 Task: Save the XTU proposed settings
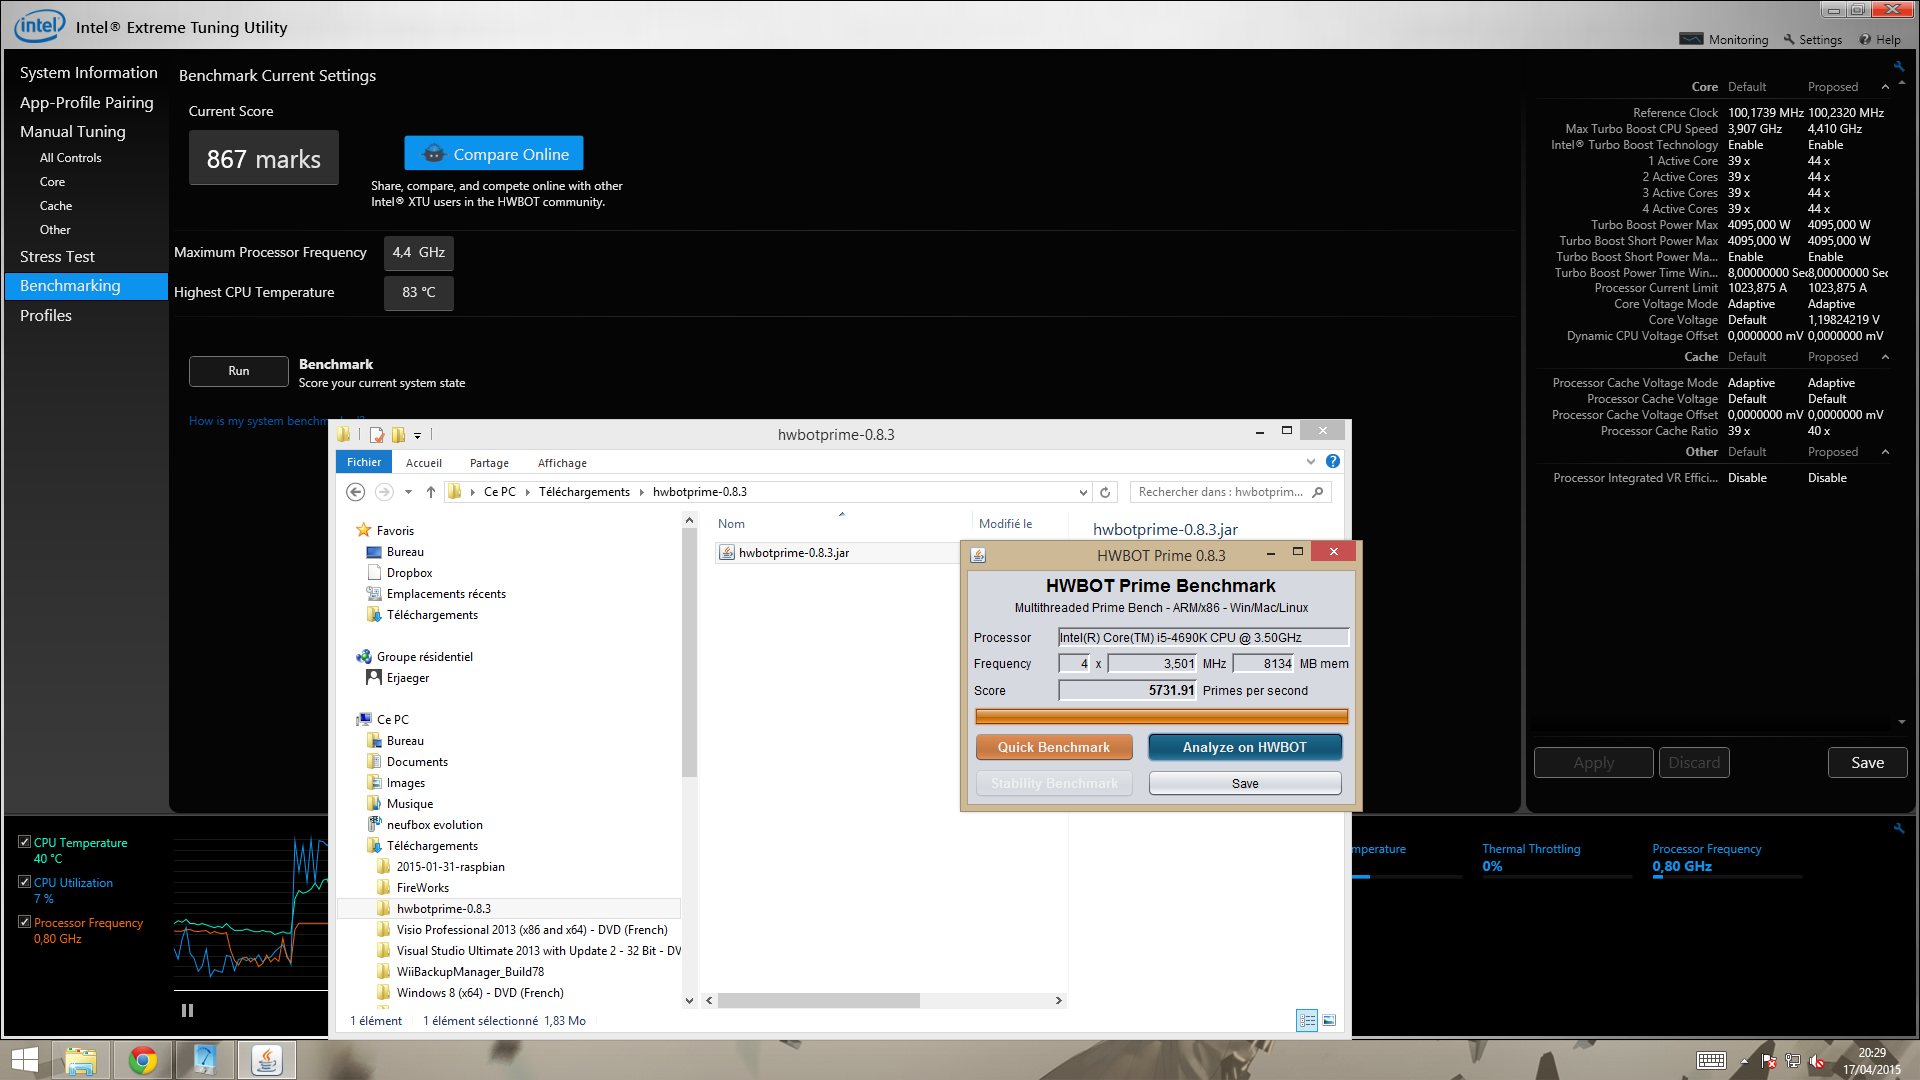tap(1867, 763)
